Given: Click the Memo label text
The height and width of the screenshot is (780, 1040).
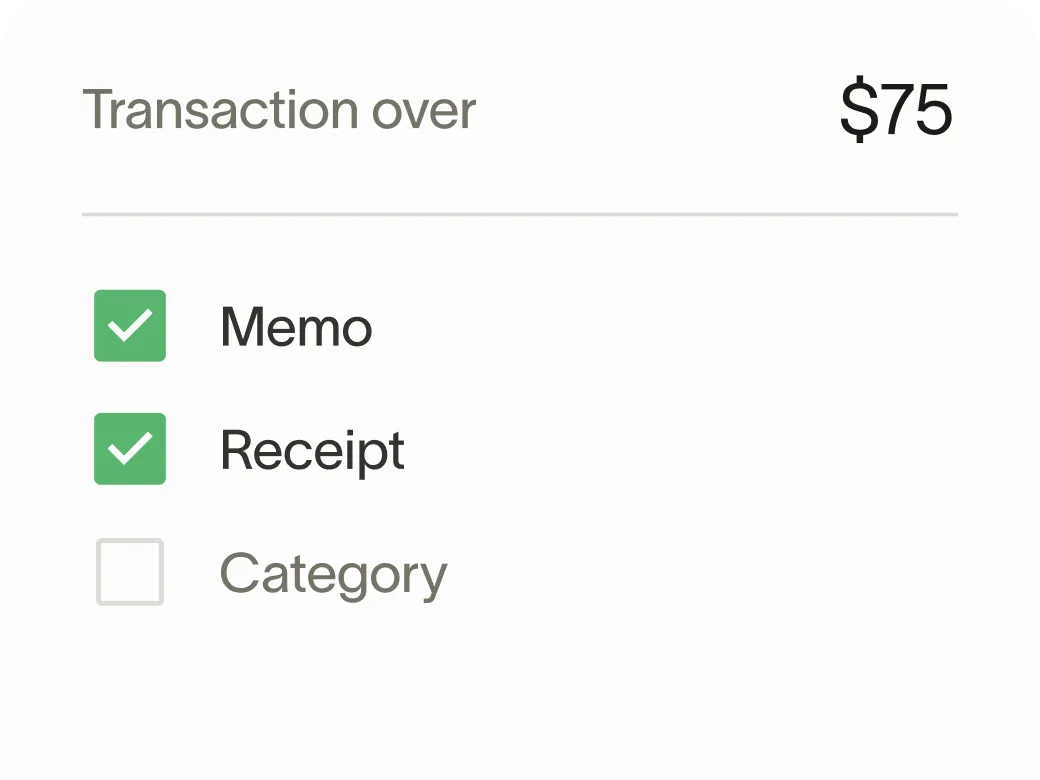Looking at the screenshot, I should tap(296, 326).
